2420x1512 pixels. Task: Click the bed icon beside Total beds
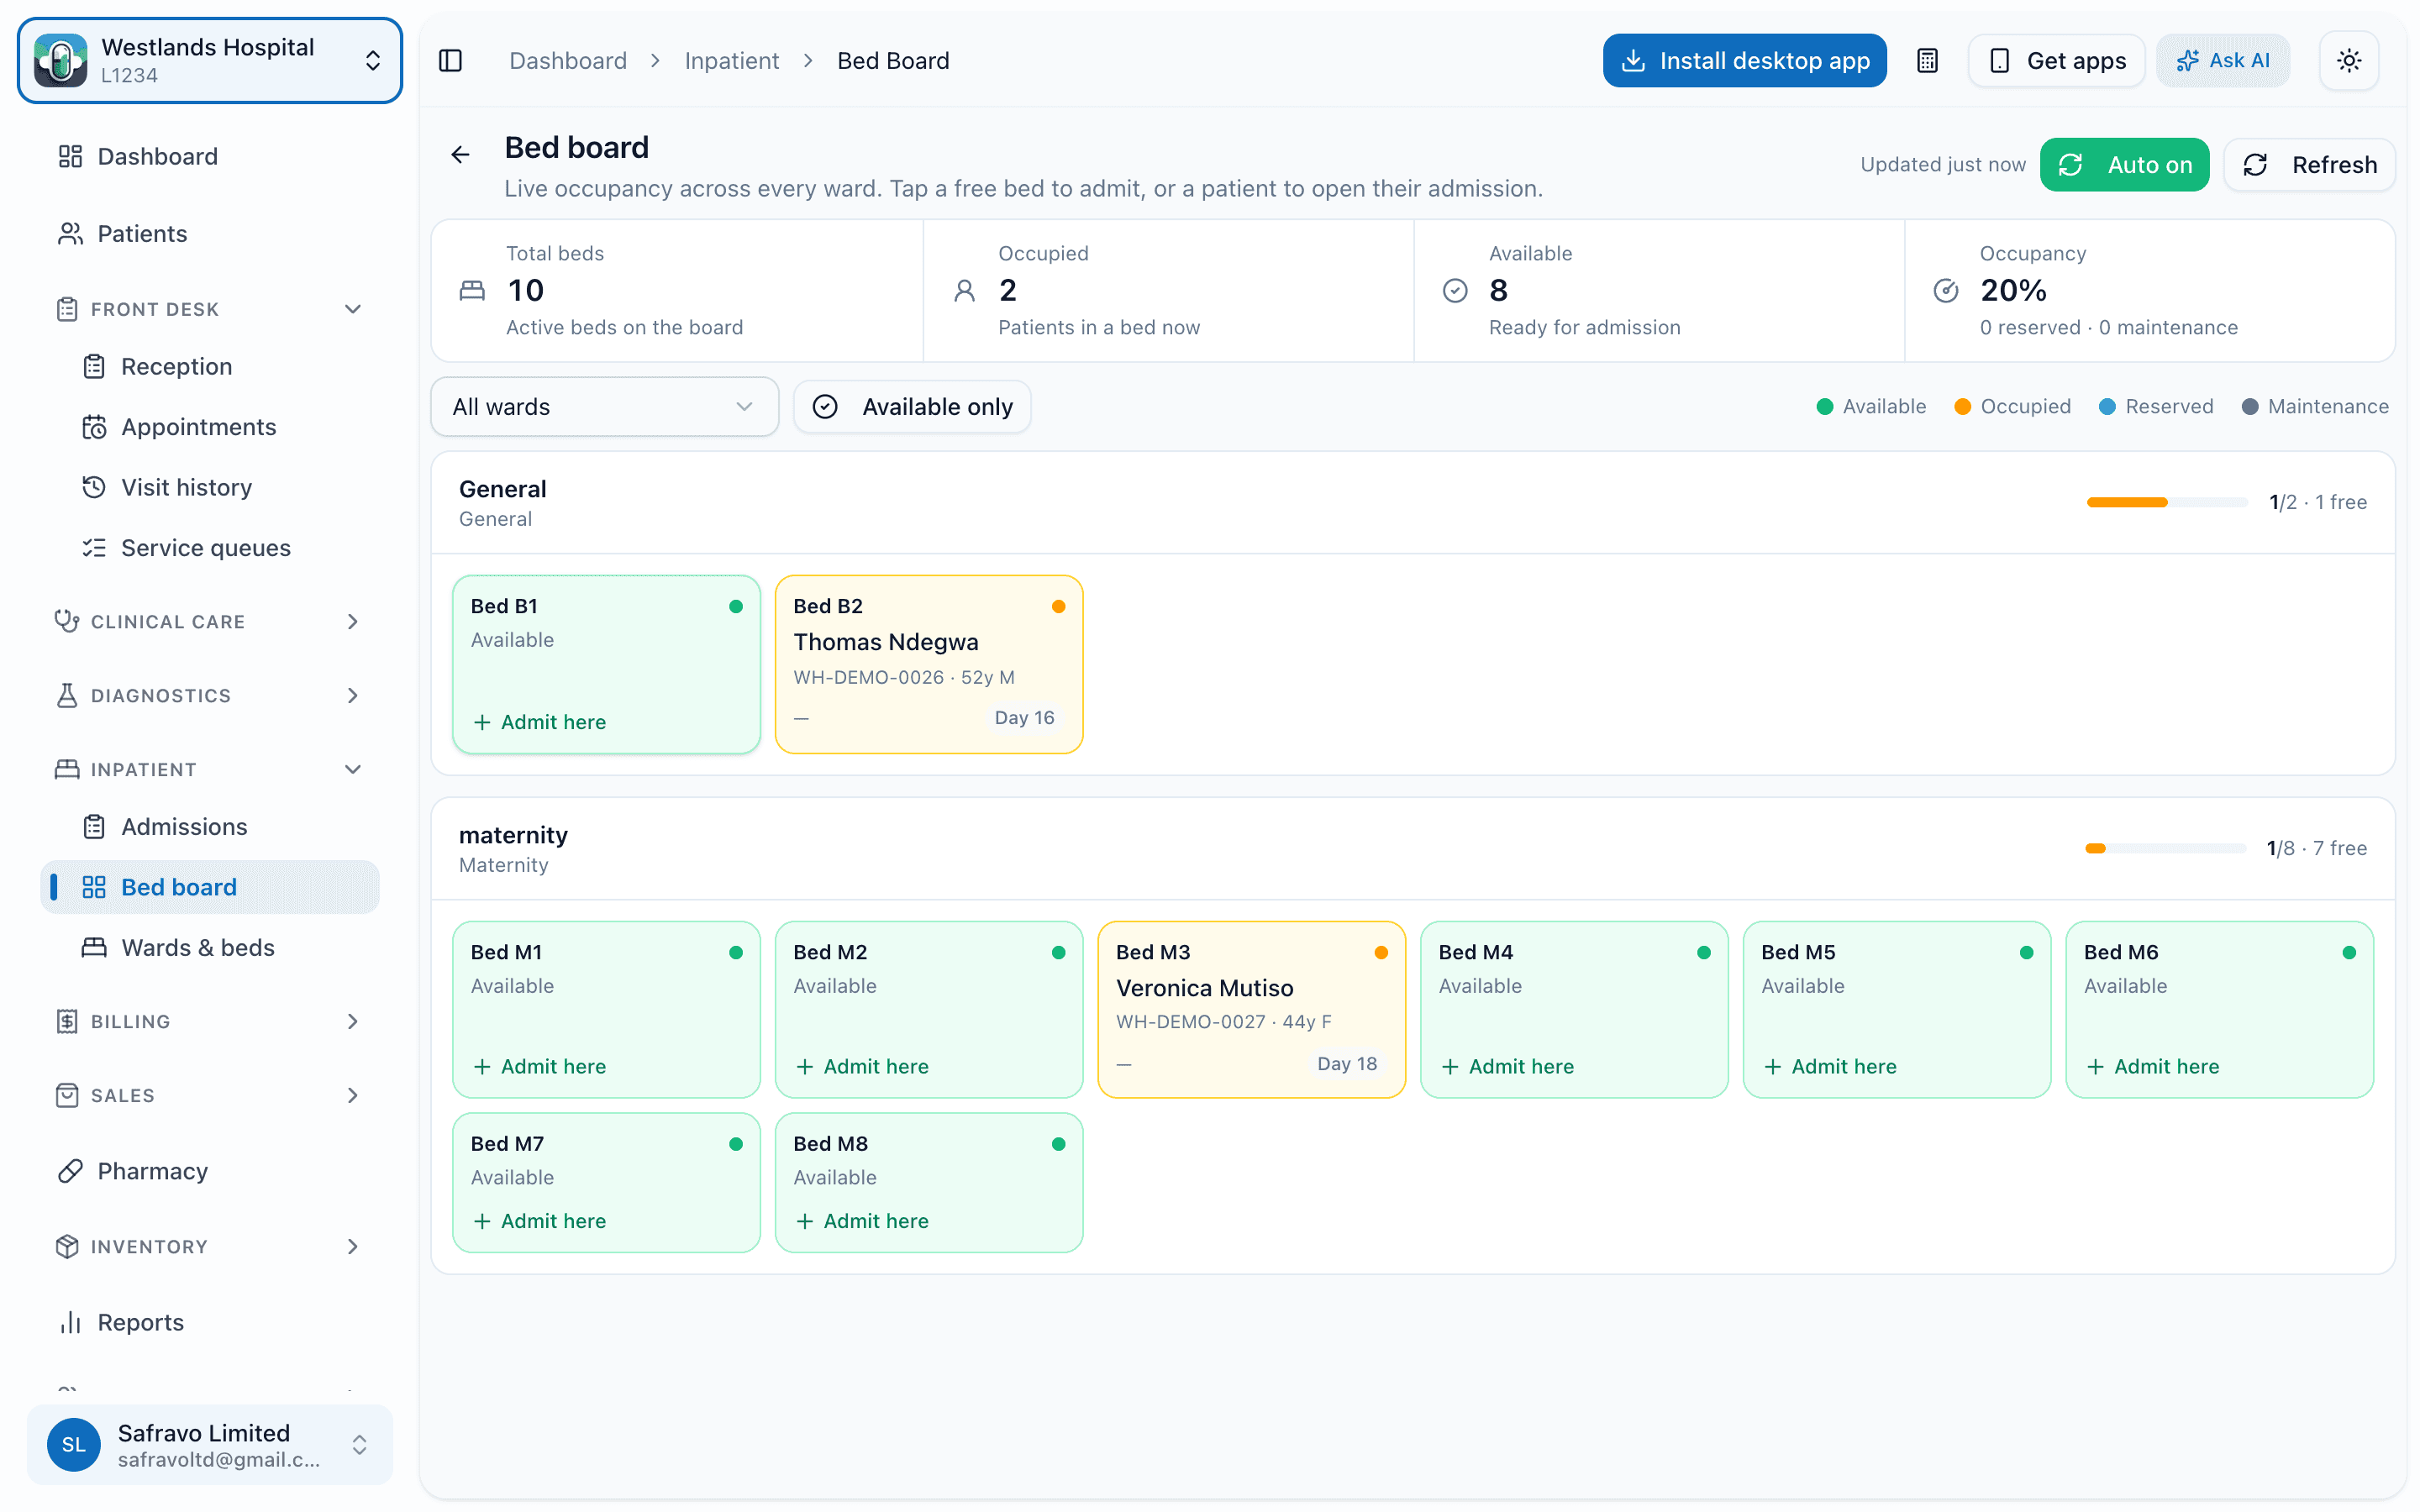(x=472, y=290)
